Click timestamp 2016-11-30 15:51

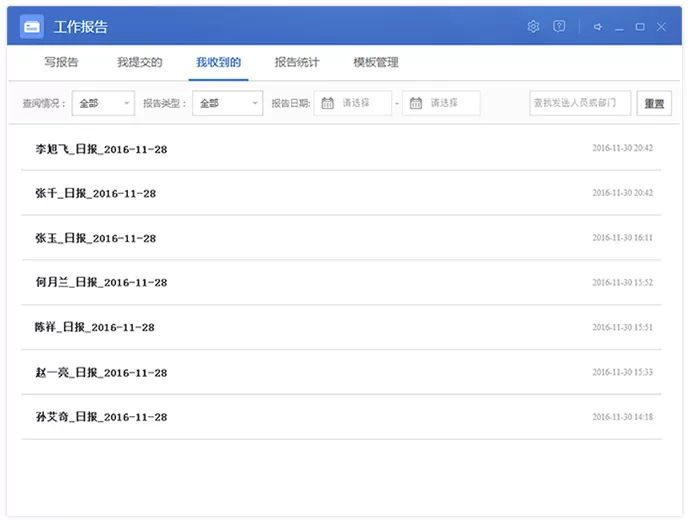[622, 327]
